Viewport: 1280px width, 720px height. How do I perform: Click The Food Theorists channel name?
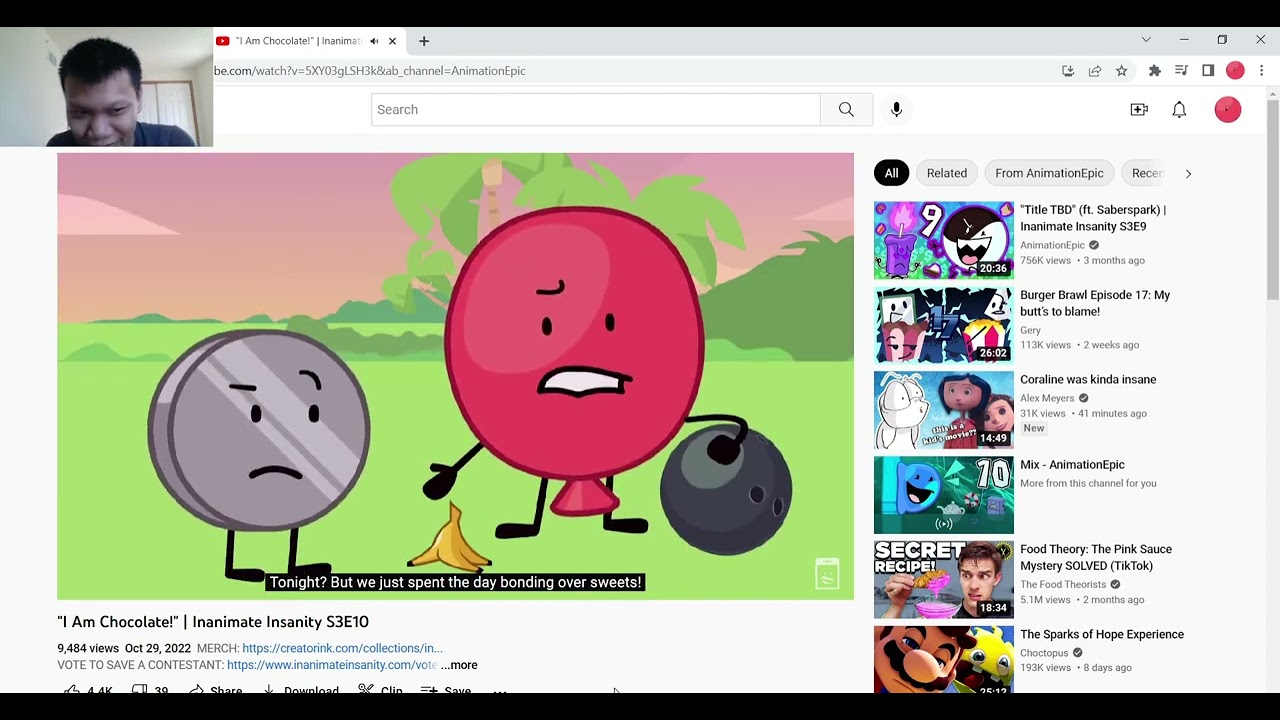tap(1063, 584)
